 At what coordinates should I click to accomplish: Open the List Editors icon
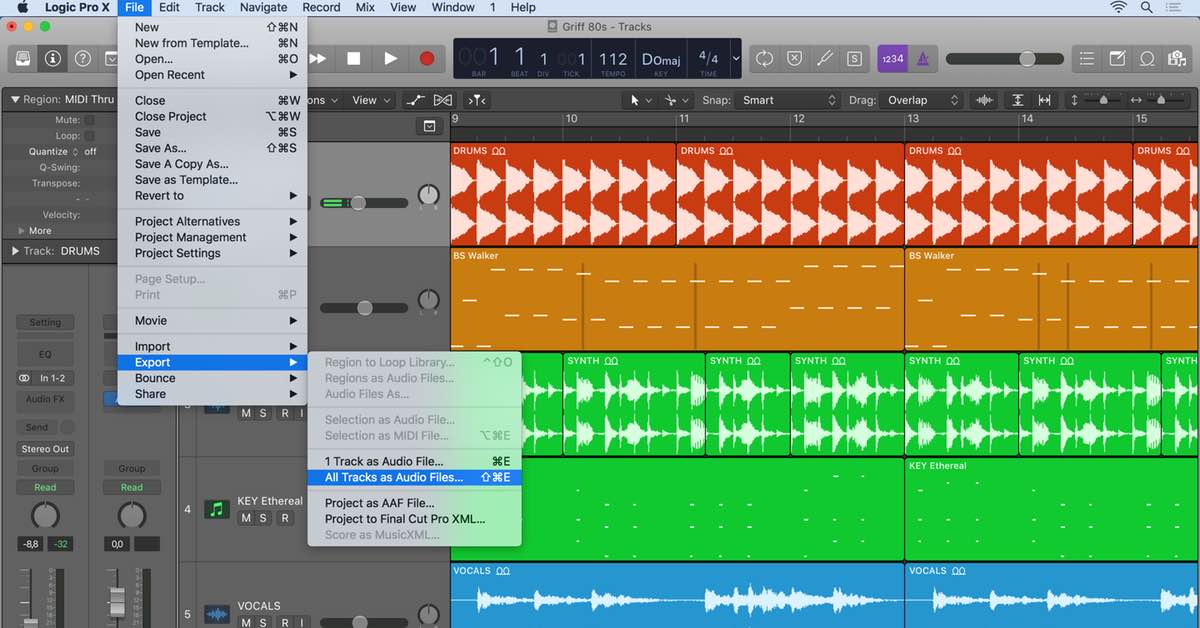click(x=1087, y=58)
